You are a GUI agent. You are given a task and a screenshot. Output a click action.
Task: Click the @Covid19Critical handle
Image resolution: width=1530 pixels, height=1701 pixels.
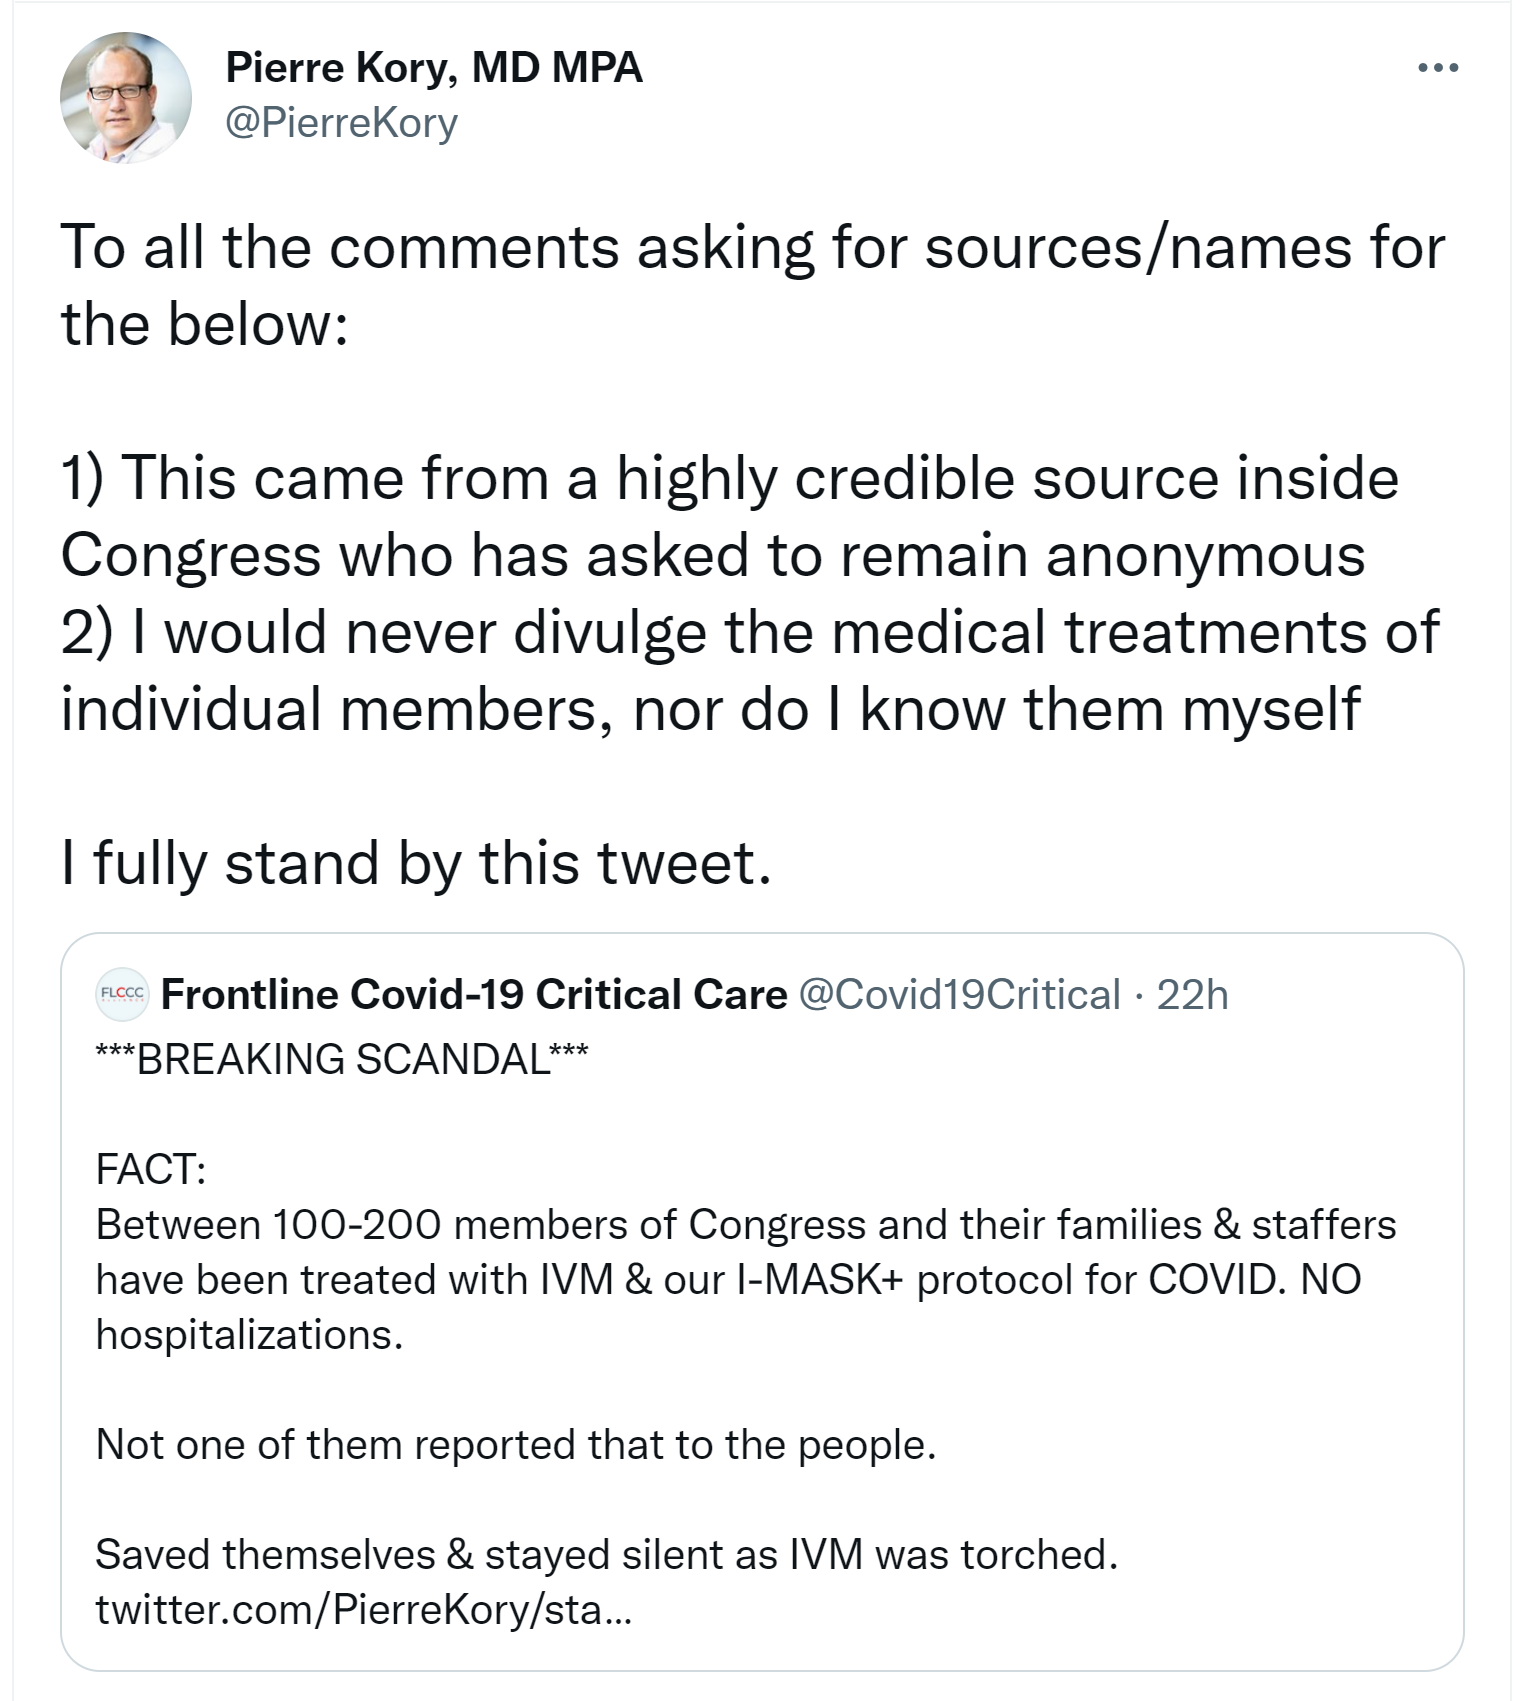[x=960, y=994]
